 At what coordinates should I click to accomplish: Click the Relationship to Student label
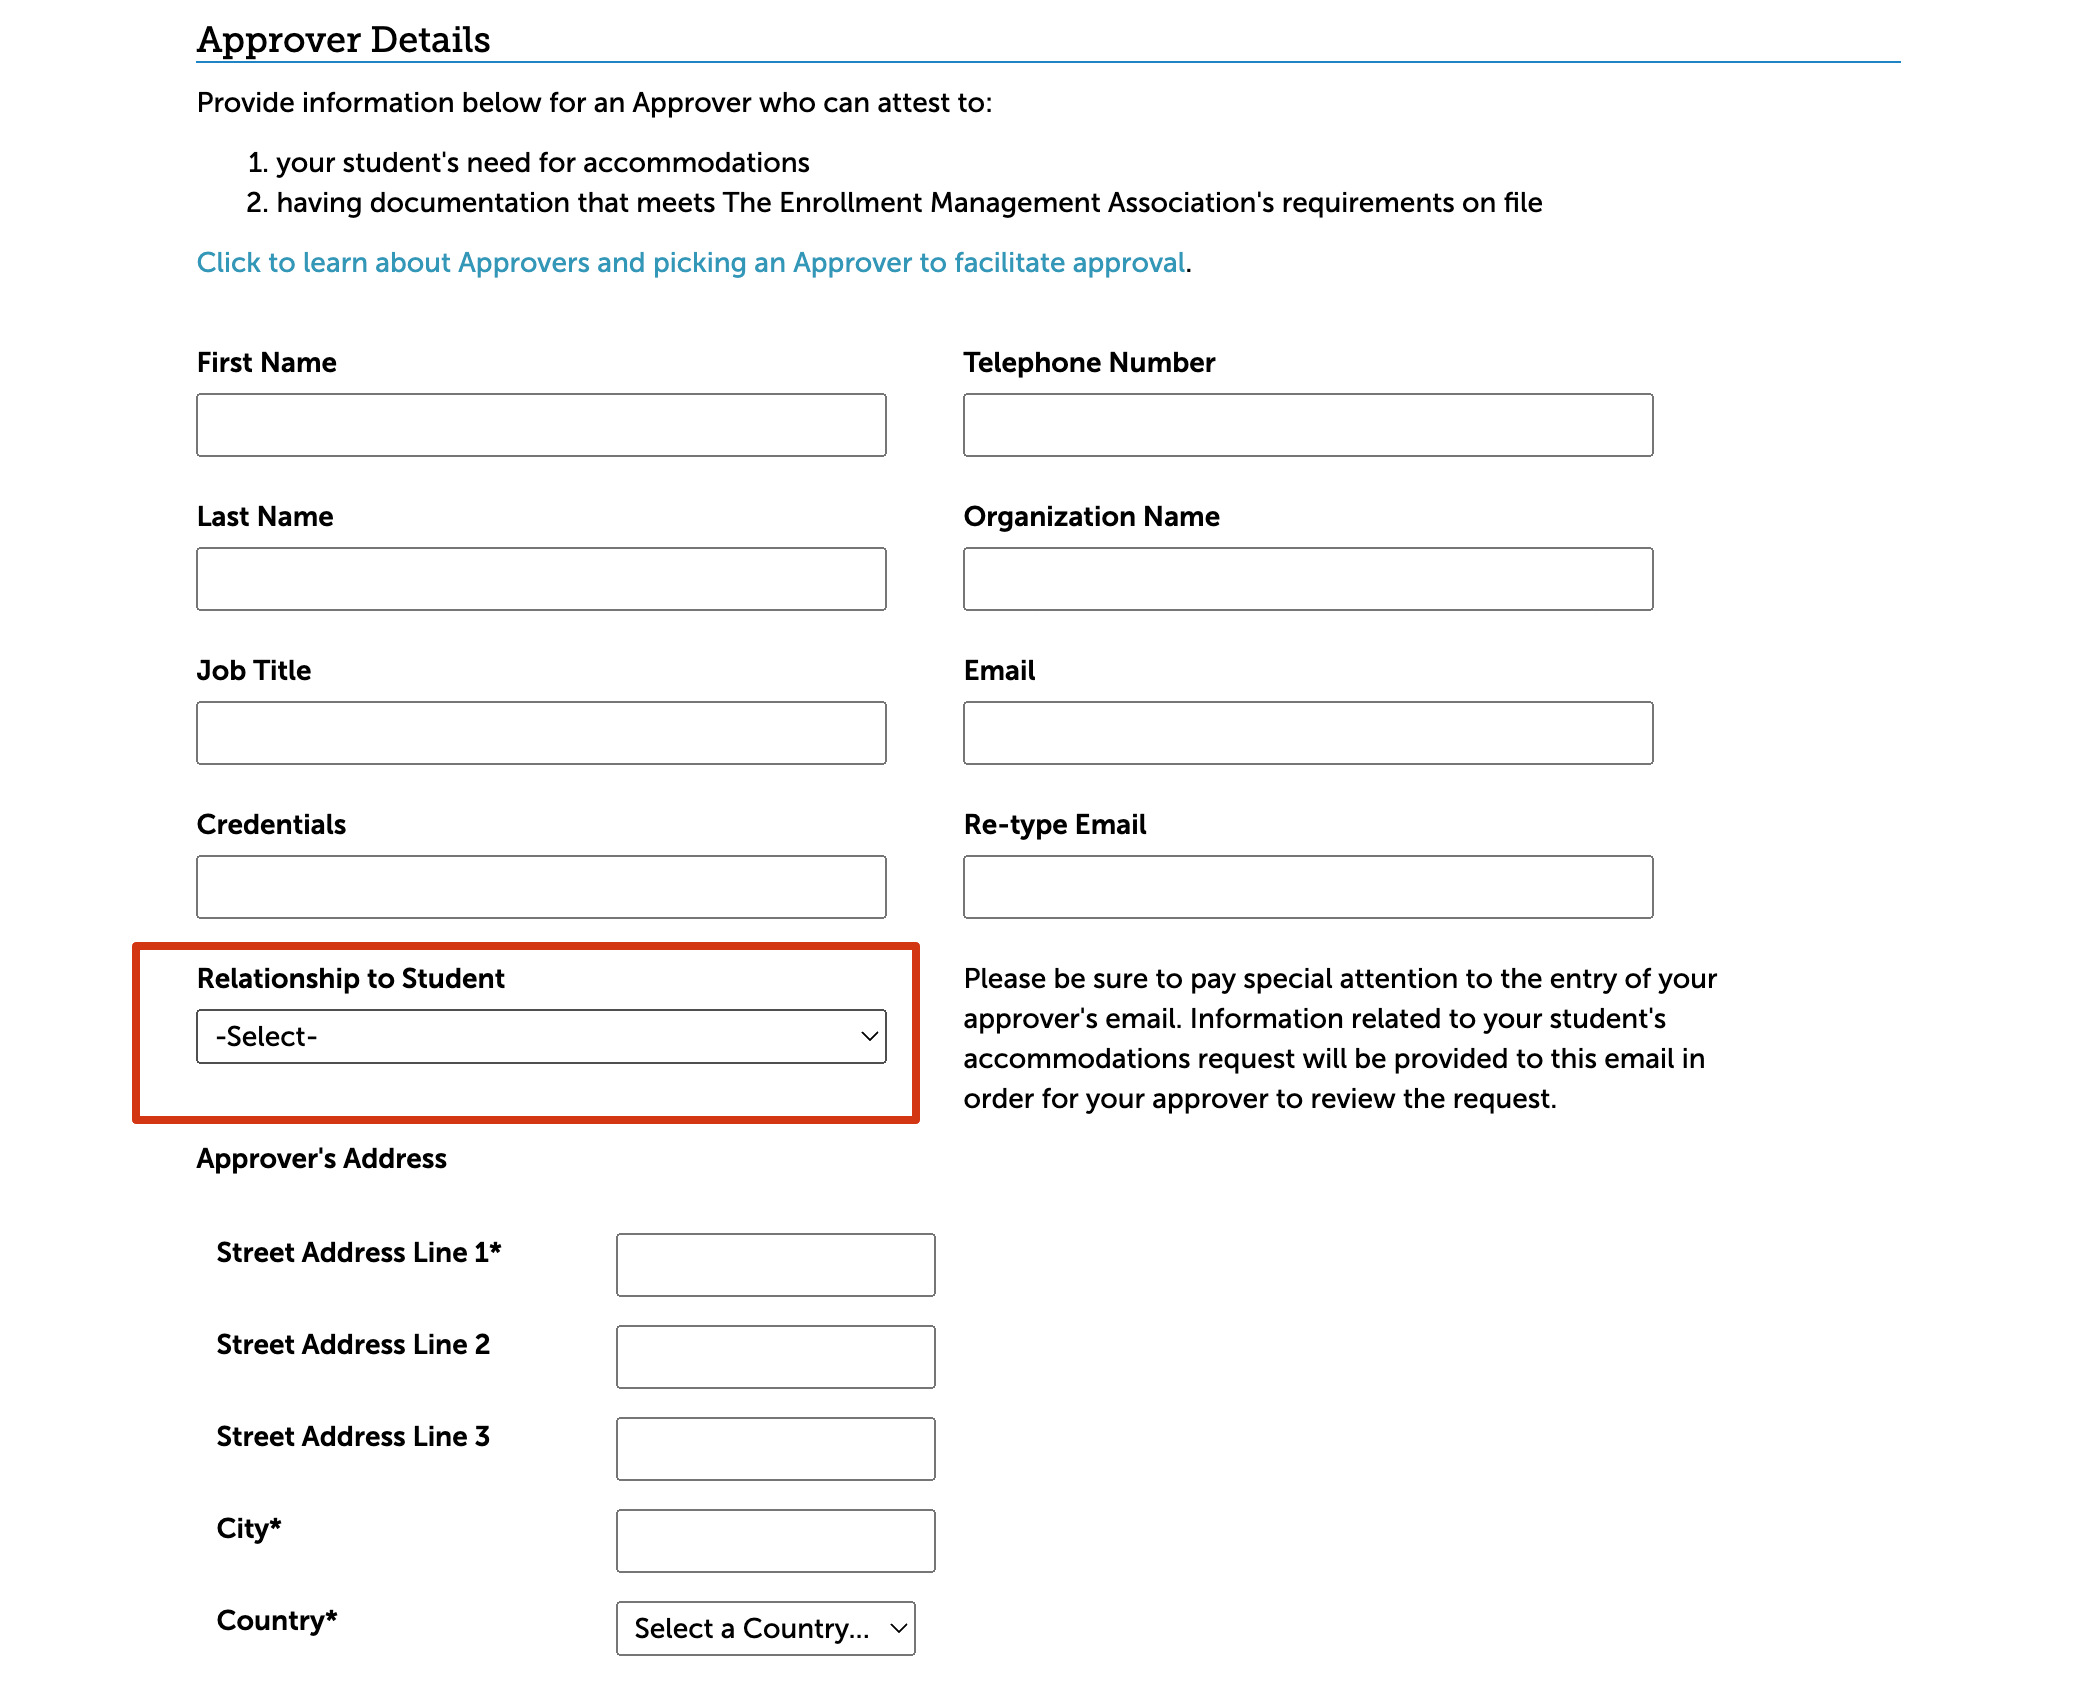(350, 979)
